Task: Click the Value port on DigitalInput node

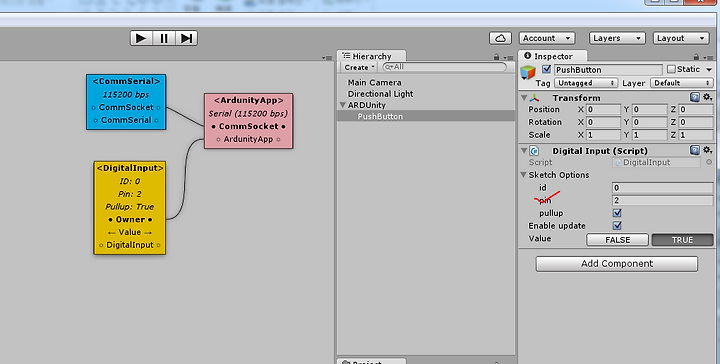Action: pyautogui.click(x=130, y=232)
